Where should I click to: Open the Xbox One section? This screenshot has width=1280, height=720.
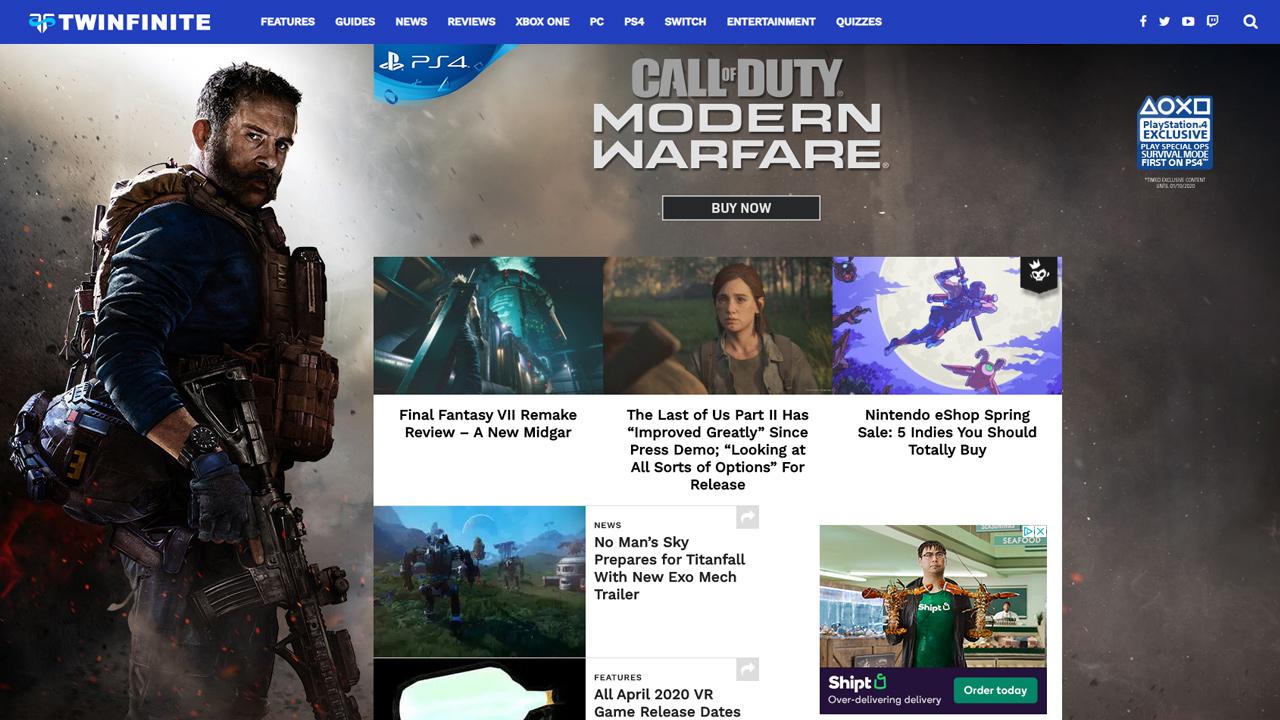pyautogui.click(x=542, y=21)
